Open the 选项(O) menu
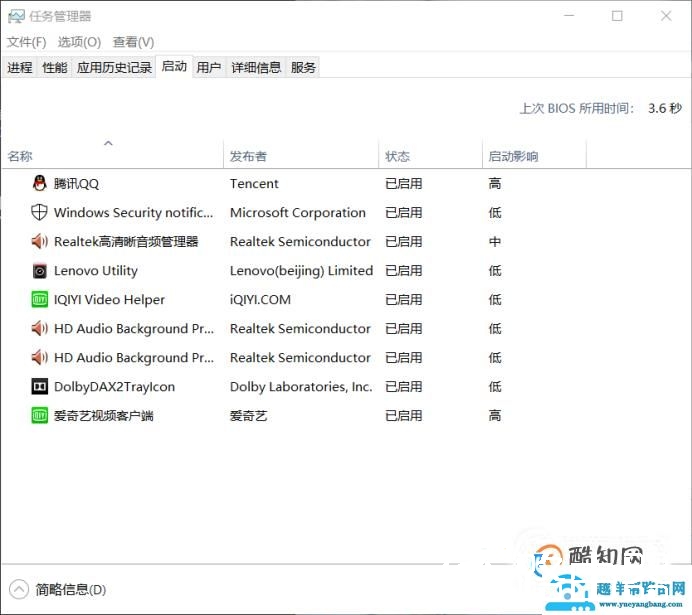 pyautogui.click(x=79, y=42)
